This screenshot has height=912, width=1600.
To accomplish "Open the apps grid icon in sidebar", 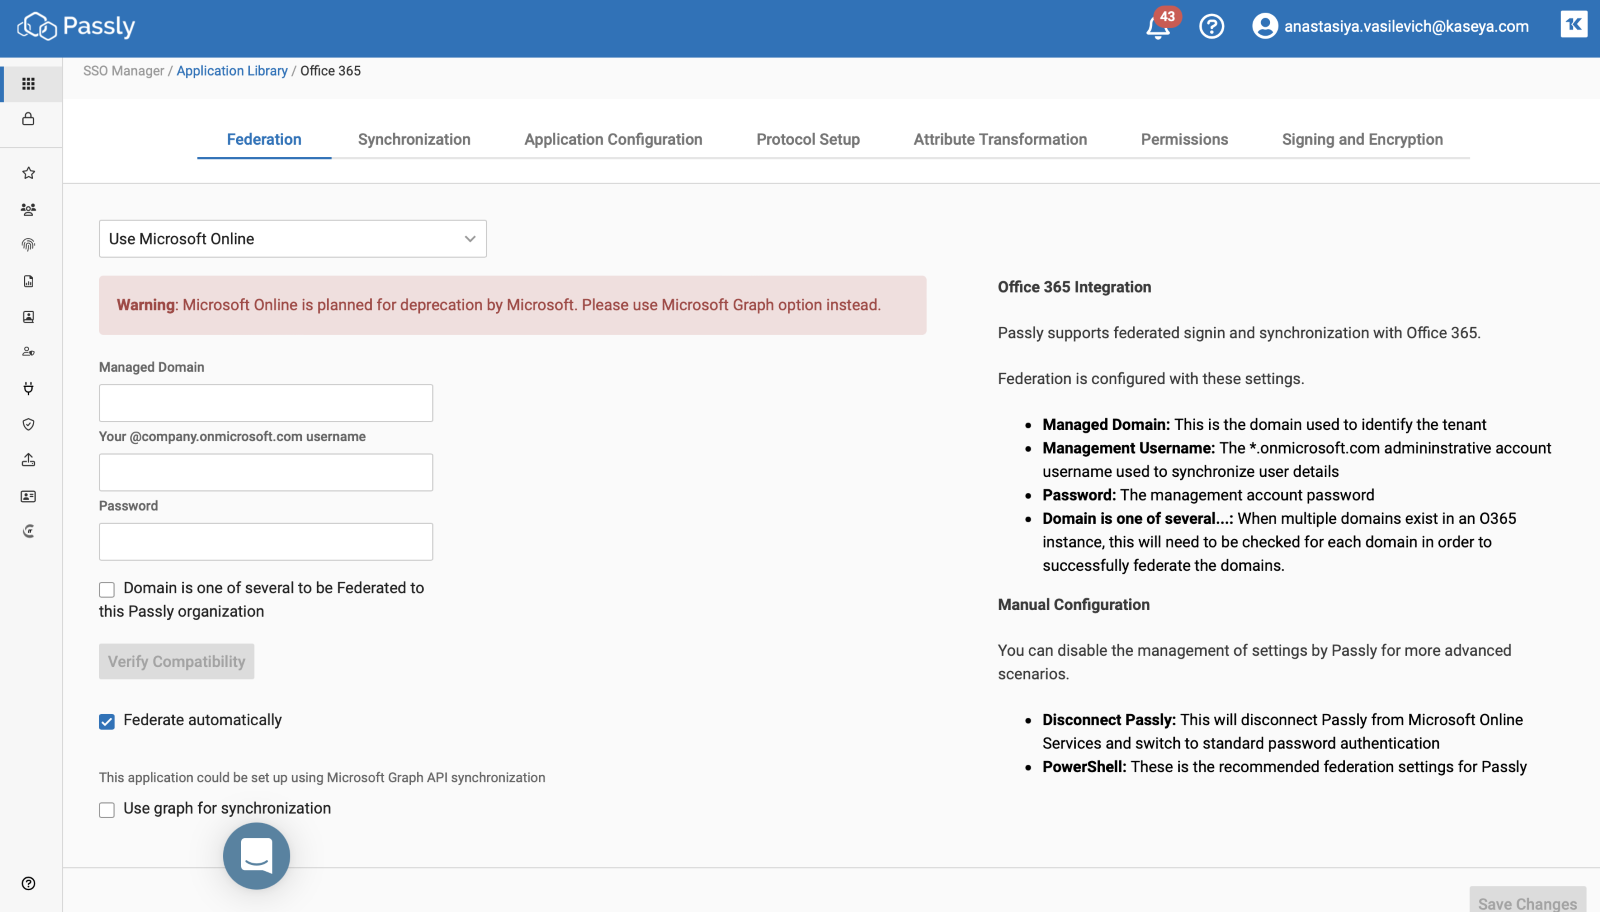I will [x=29, y=84].
